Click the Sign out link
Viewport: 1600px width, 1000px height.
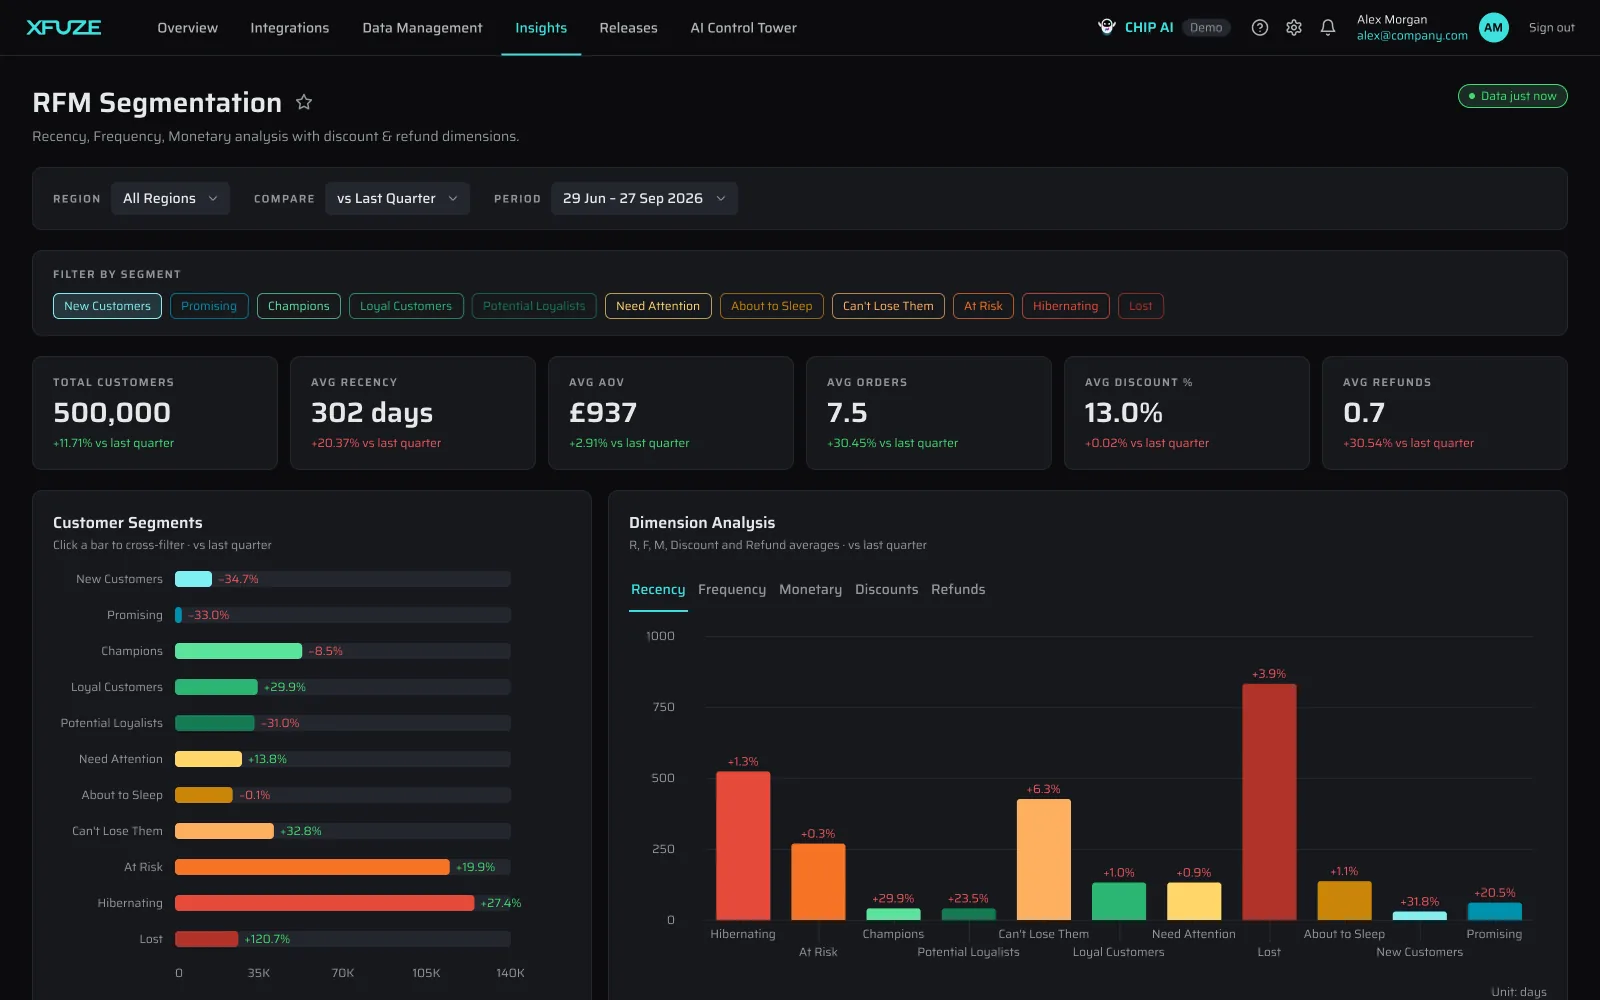tap(1551, 28)
